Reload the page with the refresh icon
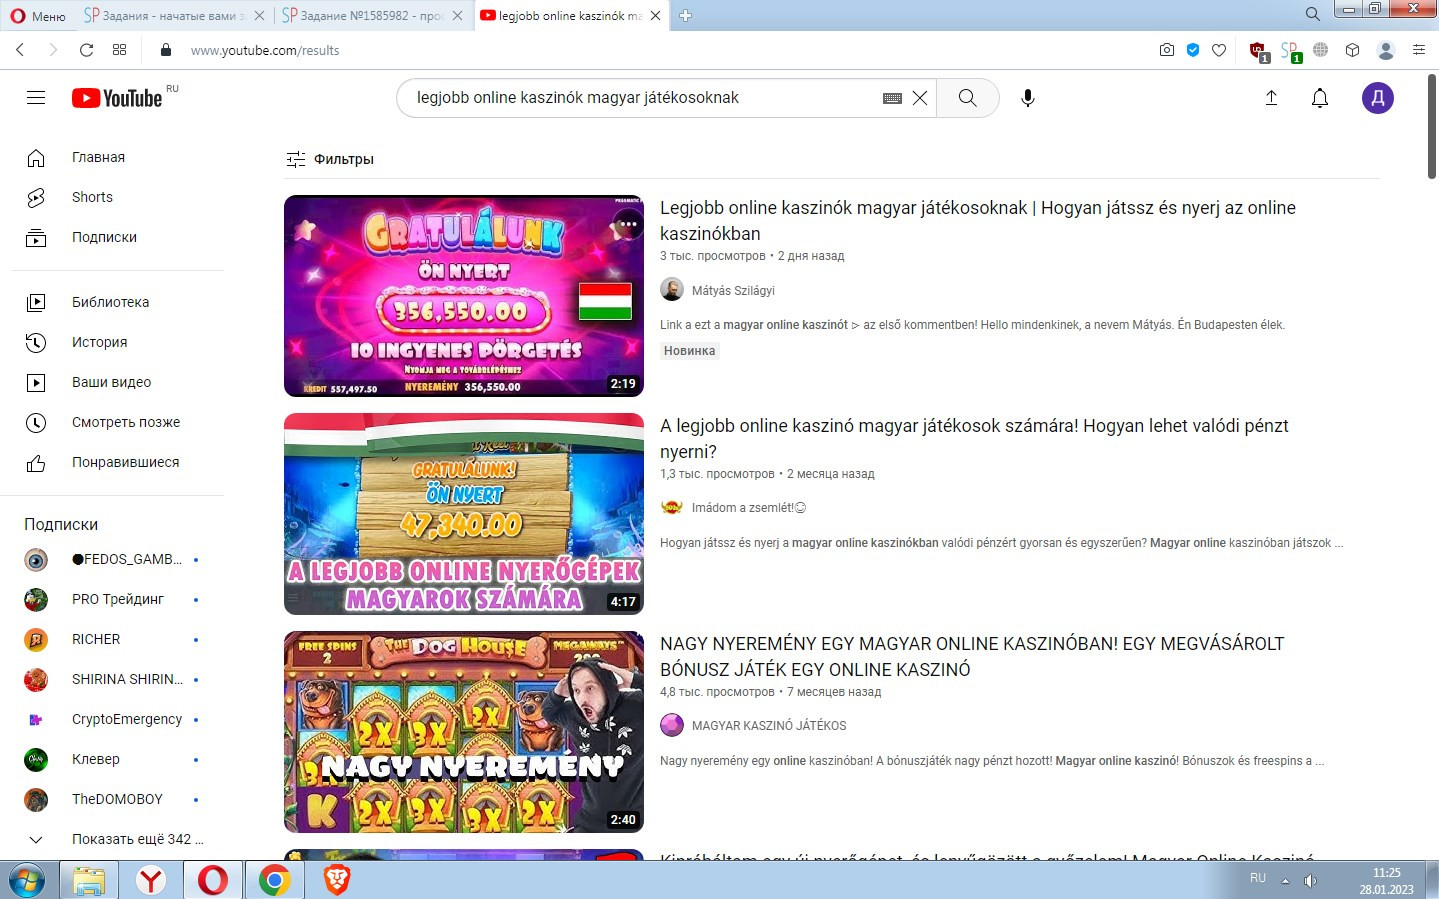Screen dimensions: 1439x899 pos(87,50)
